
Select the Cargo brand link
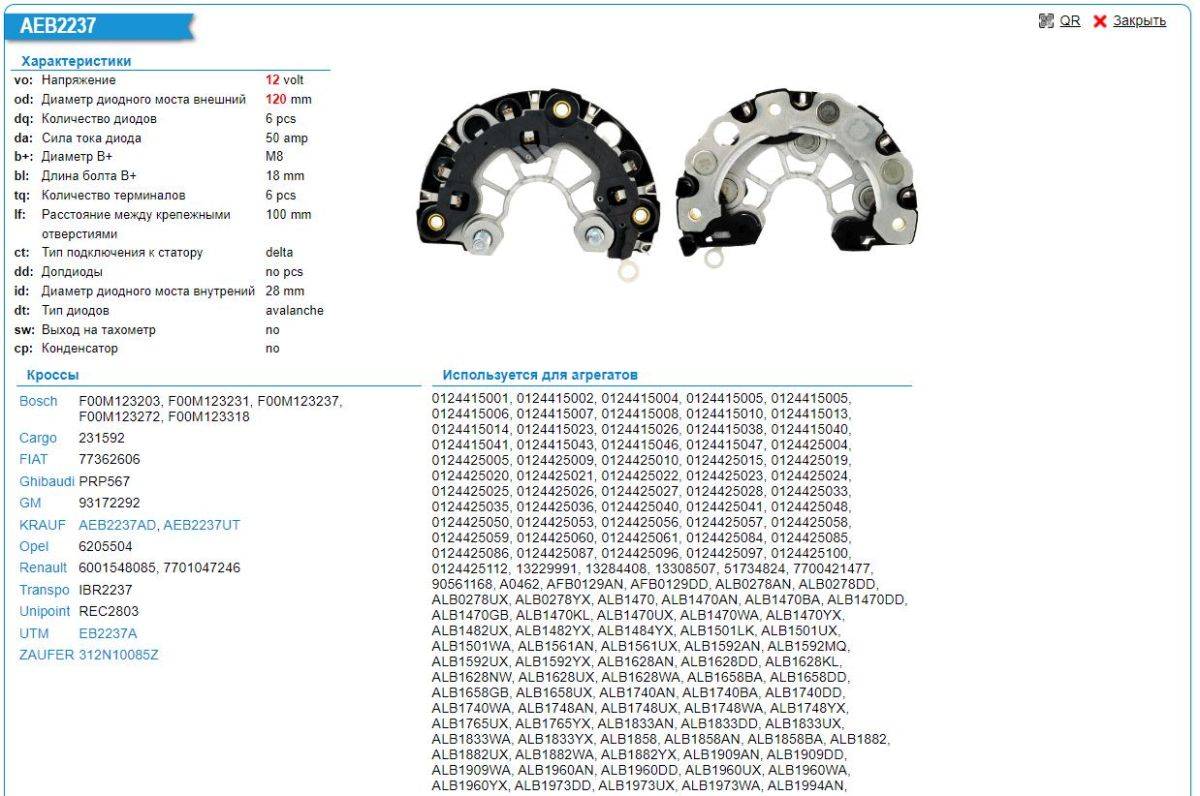(x=38, y=438)
